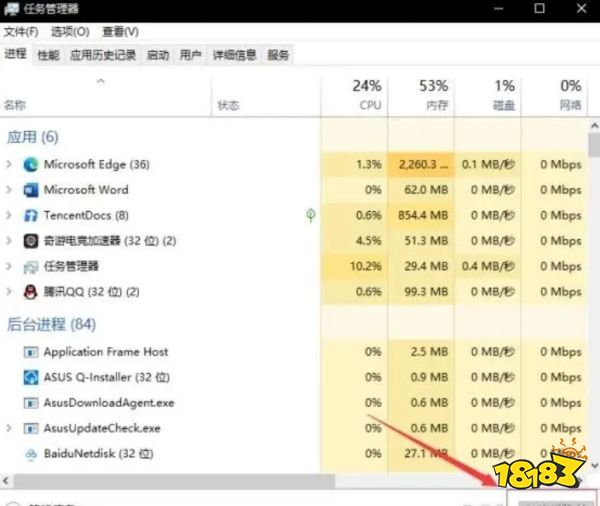Click the 2,260.3 memory value for Edge
600x506 pixels.
click(423, 165)
